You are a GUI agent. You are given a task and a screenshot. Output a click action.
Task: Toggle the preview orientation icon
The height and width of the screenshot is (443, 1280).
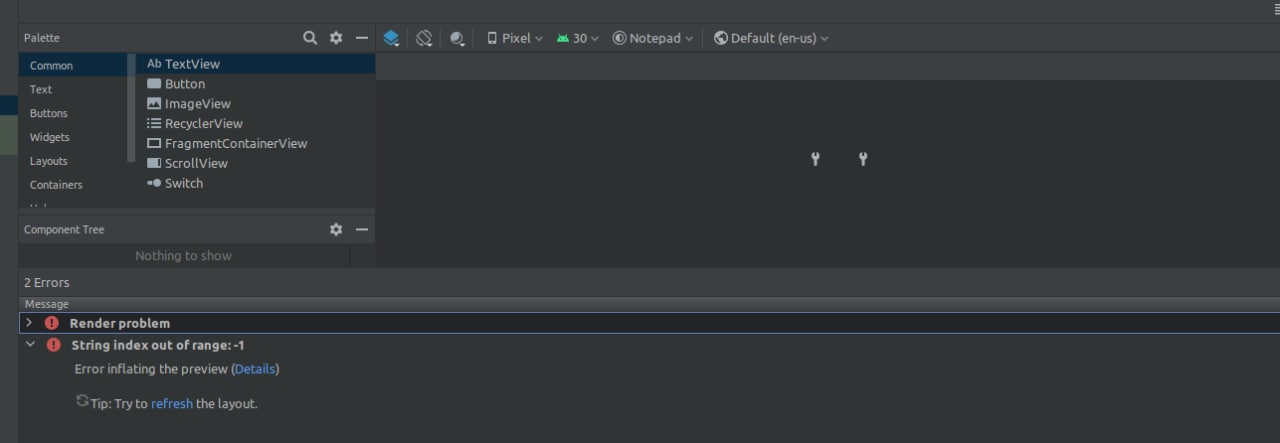(x=424, y=38)
